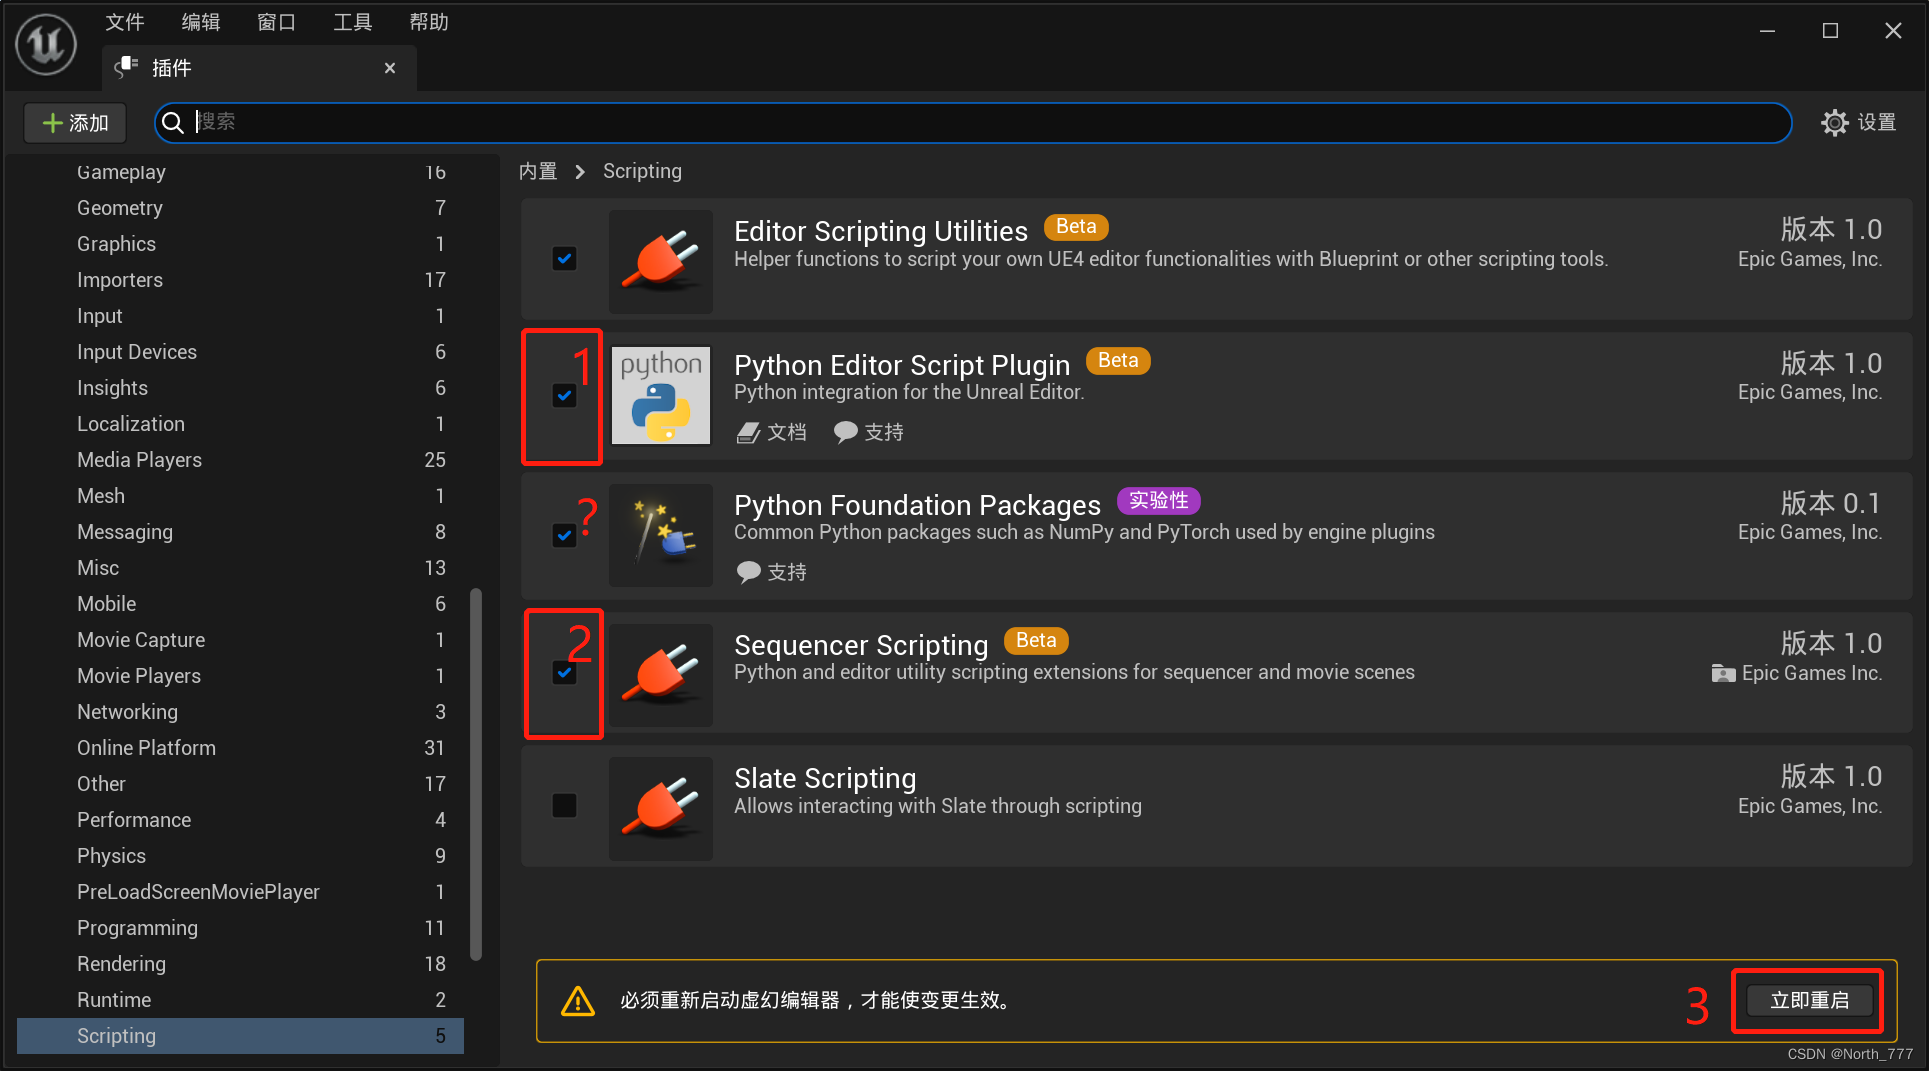Screen dimensions: 1929x1071
Task: Select Messaging category
Action: (x=240, y=532)
